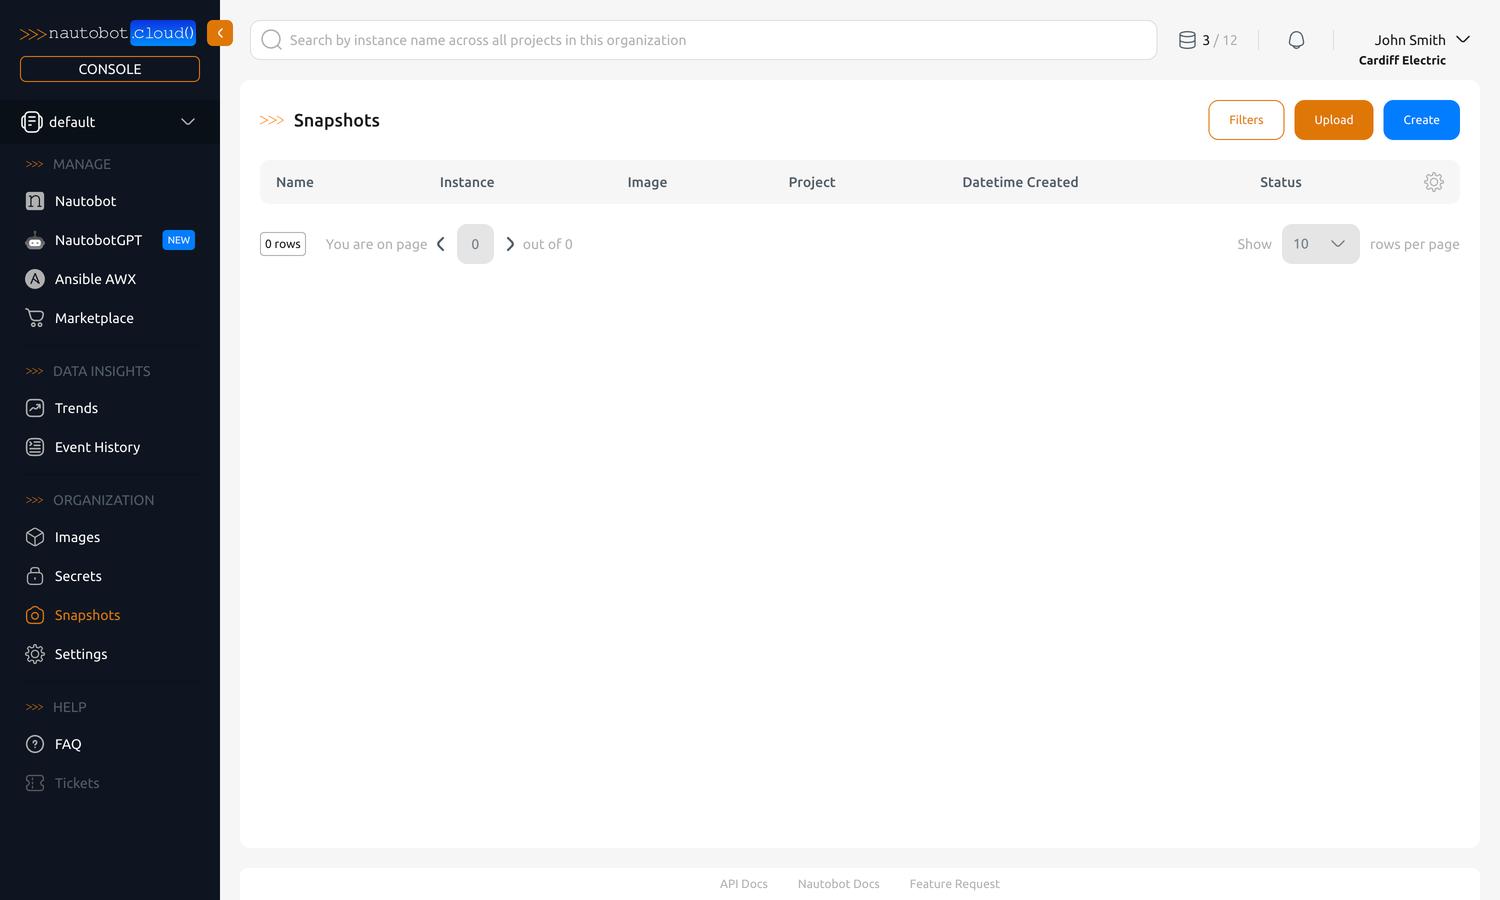Open the Secrets page
The height and width of the screenshot is (900, 1500).
tap(77, 576)
